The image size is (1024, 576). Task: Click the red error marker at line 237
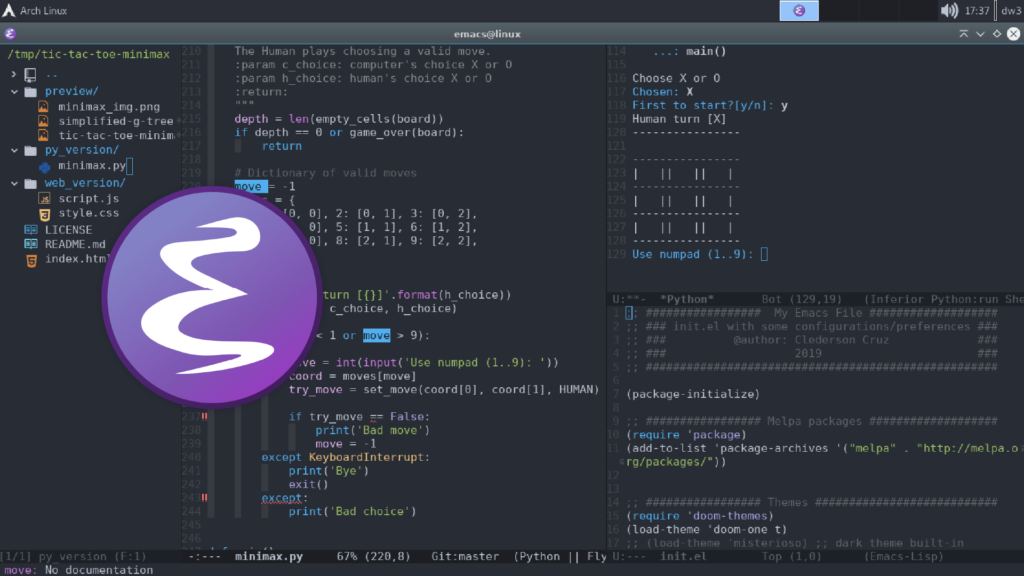click(x=204, y=416)
